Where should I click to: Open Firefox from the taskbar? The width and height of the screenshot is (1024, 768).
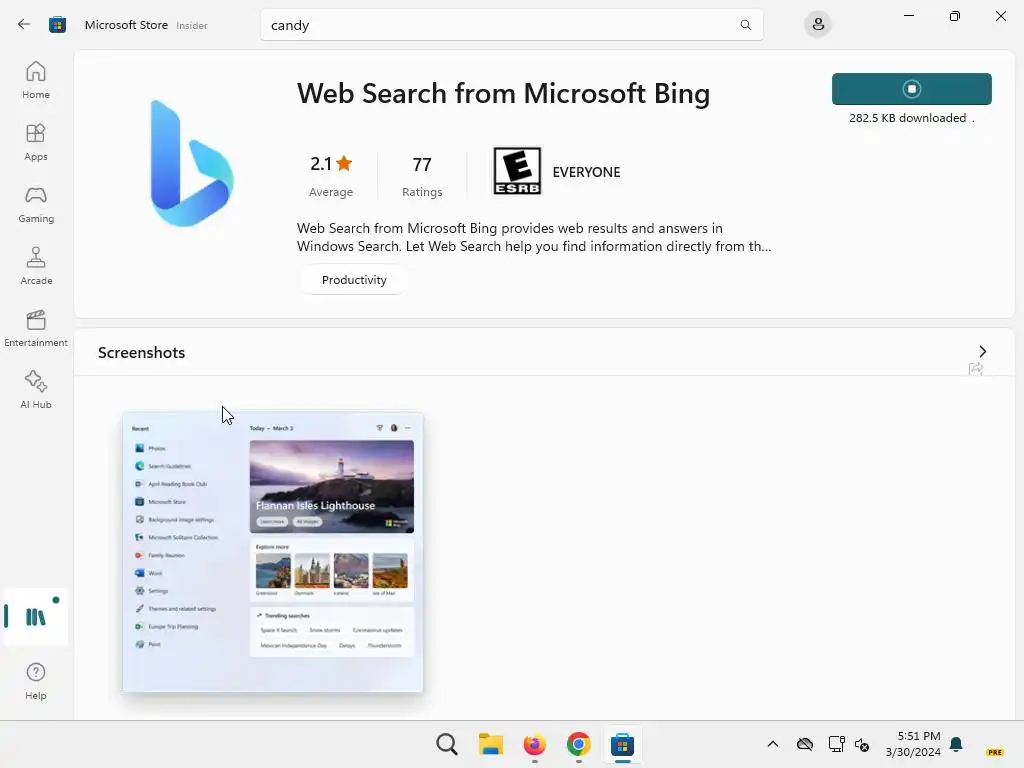point(535,744)
